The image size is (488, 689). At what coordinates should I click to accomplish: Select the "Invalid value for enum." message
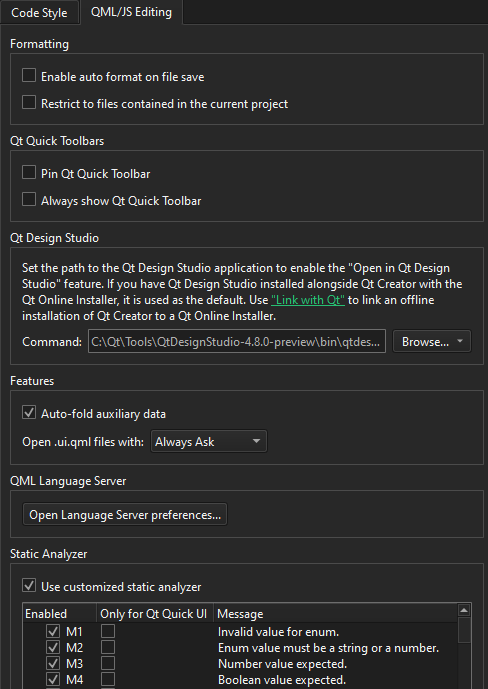pos(278,632)
